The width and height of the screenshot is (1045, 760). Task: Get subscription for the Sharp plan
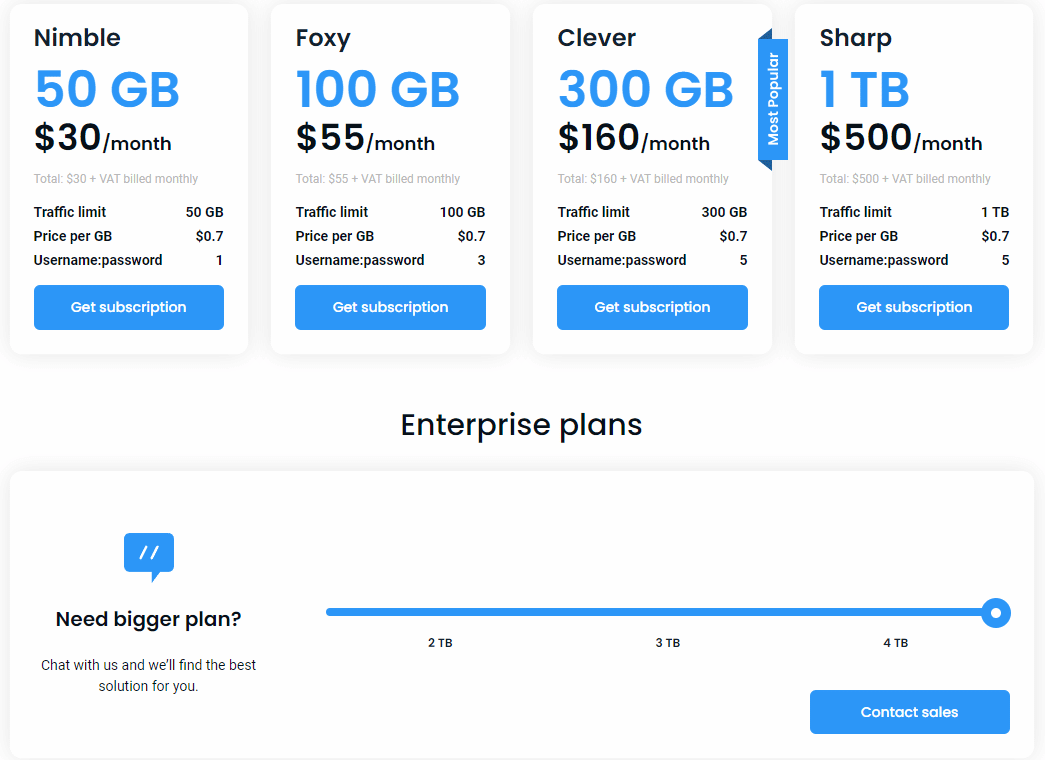pos(913,307)
